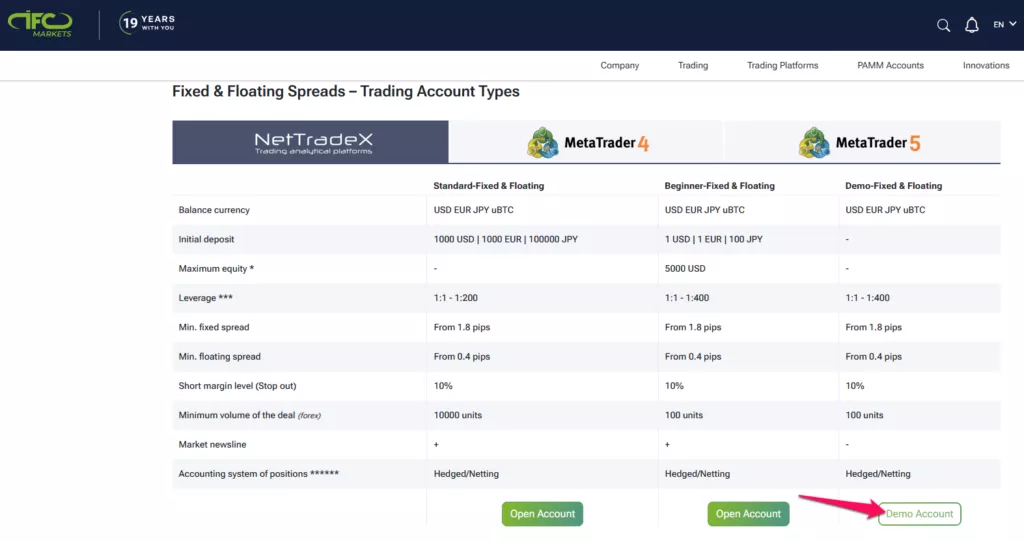Click the MetaTrader 5 logo icon
Viewport: 1024px width, 542px height.
pos(814,142)
